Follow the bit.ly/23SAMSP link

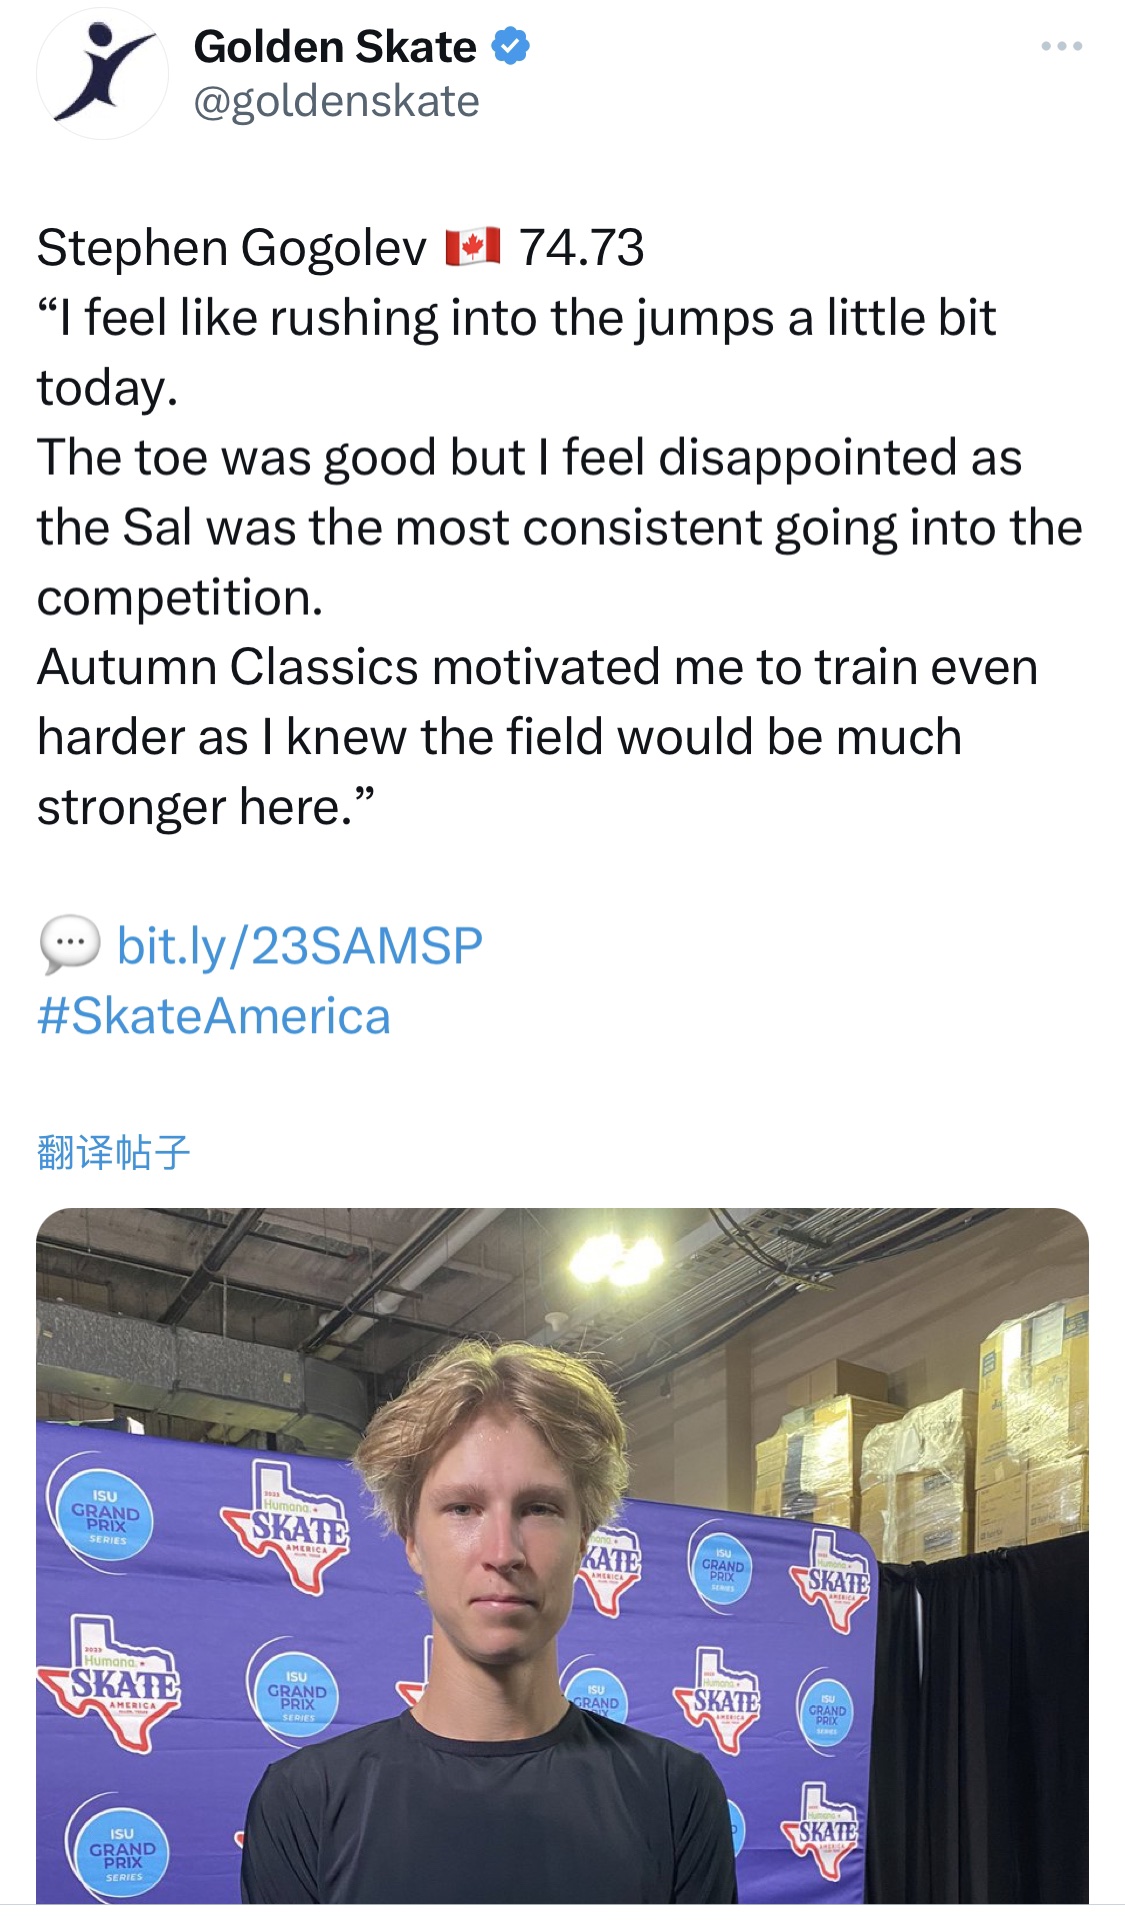point(300,945)
